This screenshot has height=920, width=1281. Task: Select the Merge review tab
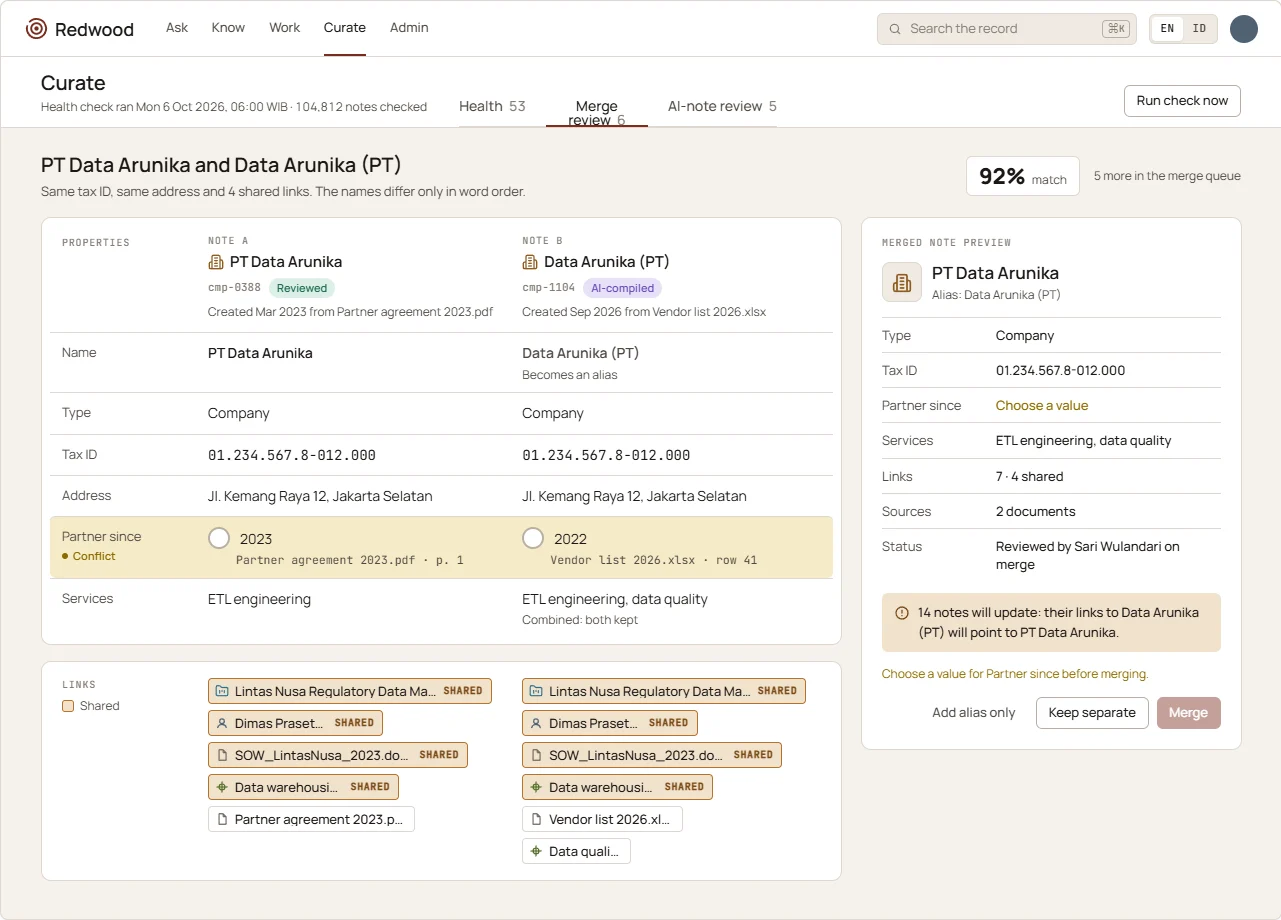click(597, 113)
